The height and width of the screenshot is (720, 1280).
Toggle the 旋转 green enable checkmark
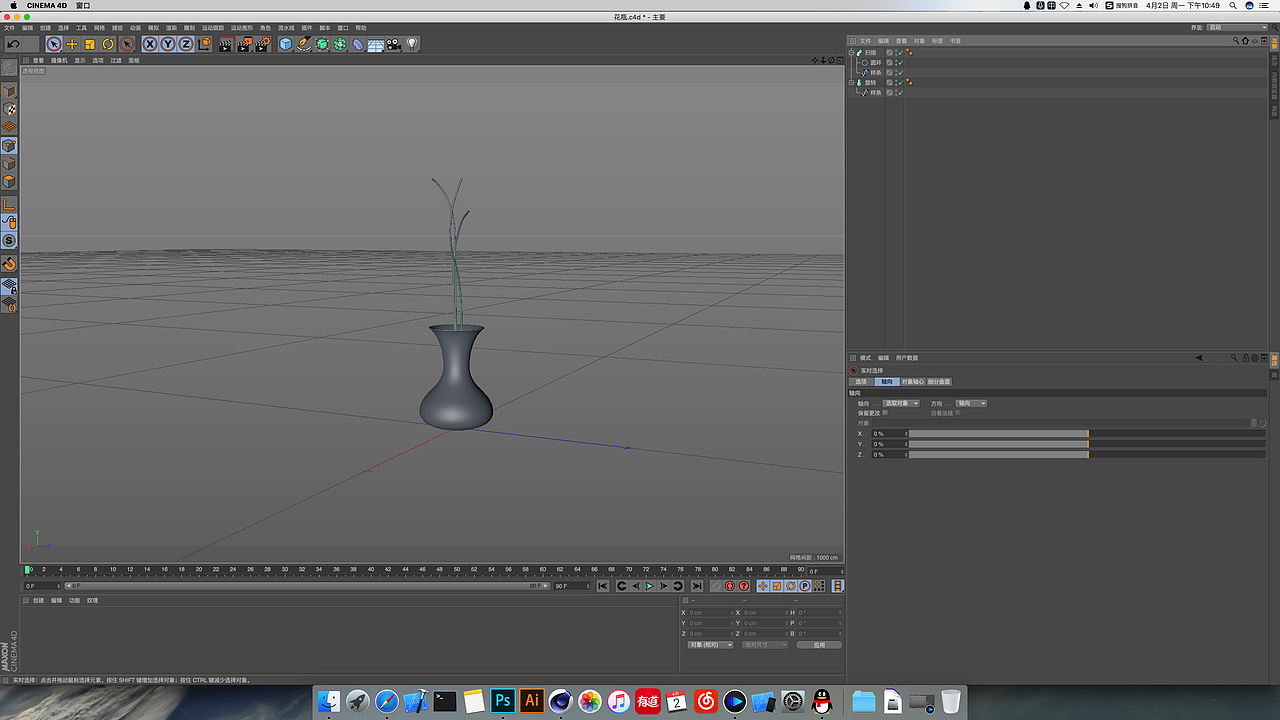(900, 82)
